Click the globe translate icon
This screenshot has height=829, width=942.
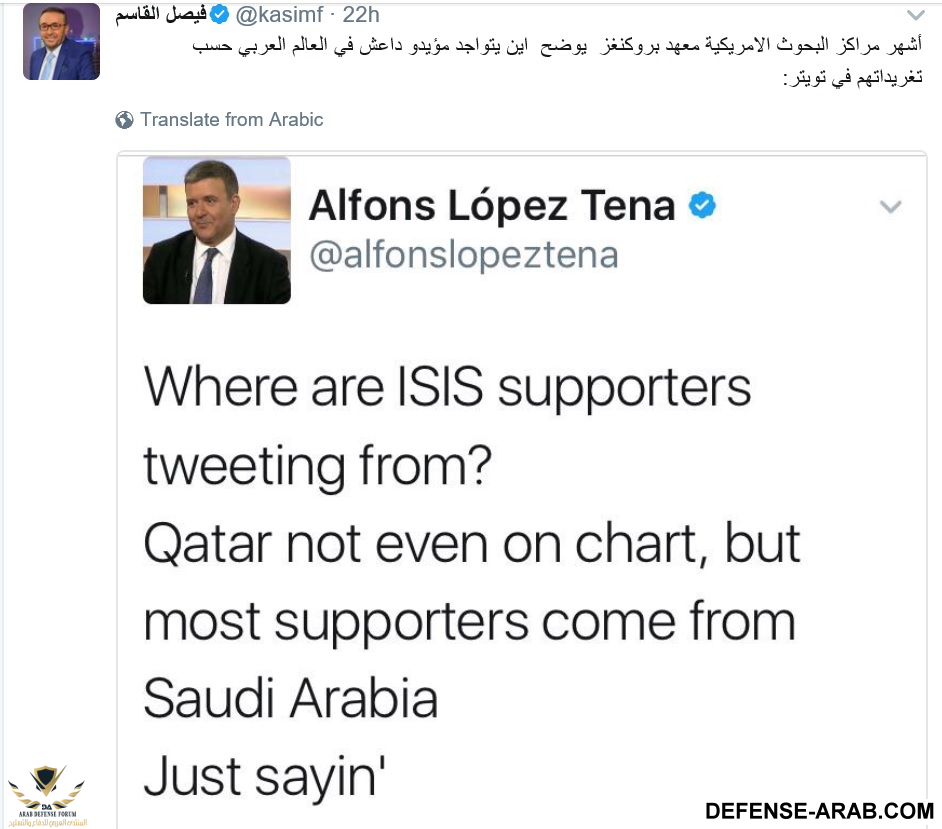125,120
